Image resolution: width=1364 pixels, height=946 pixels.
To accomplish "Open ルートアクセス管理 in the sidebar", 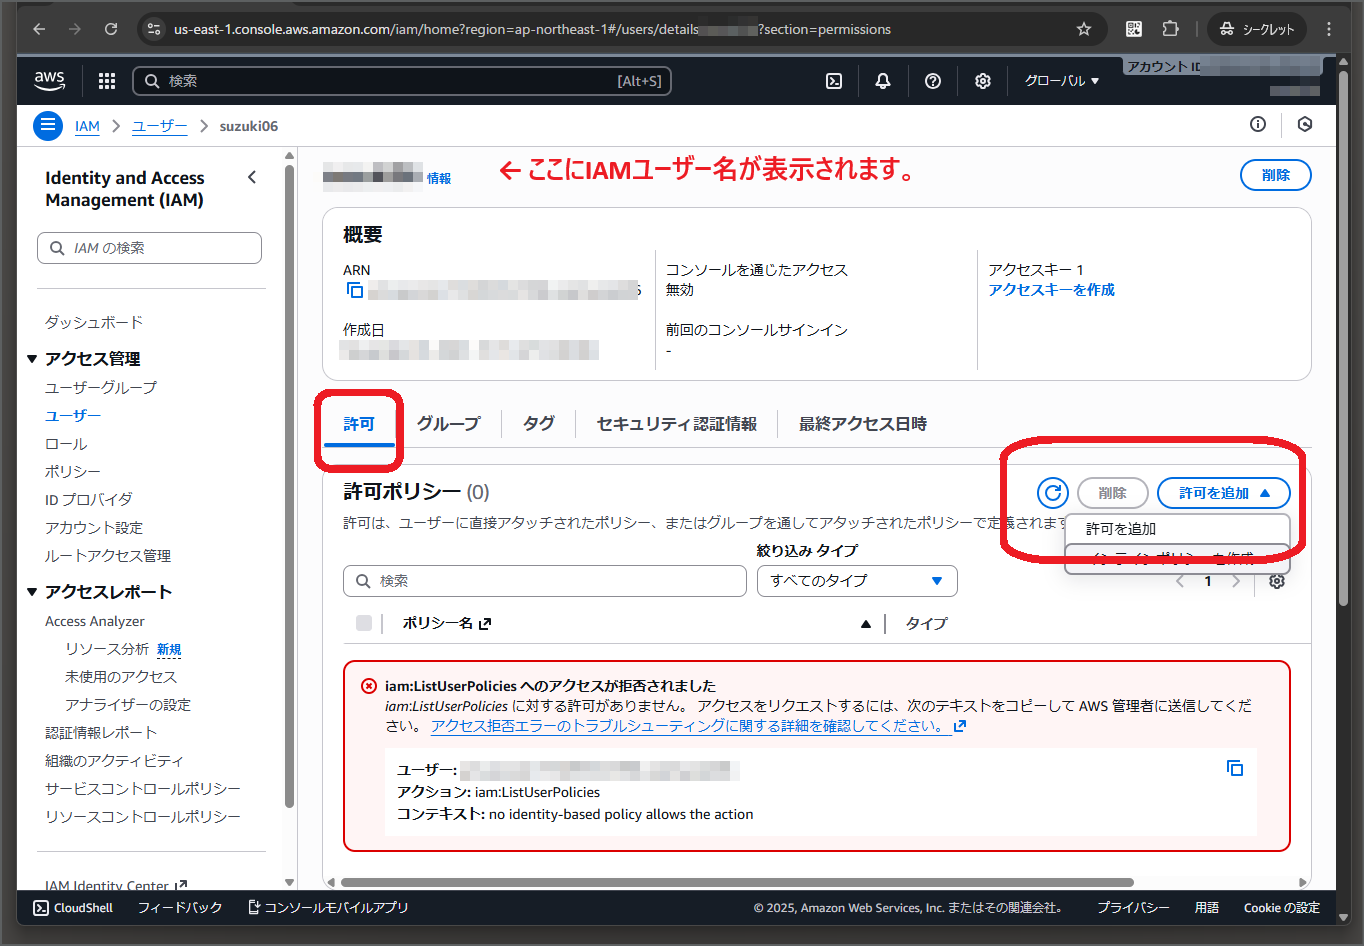I will click(108, 556).
